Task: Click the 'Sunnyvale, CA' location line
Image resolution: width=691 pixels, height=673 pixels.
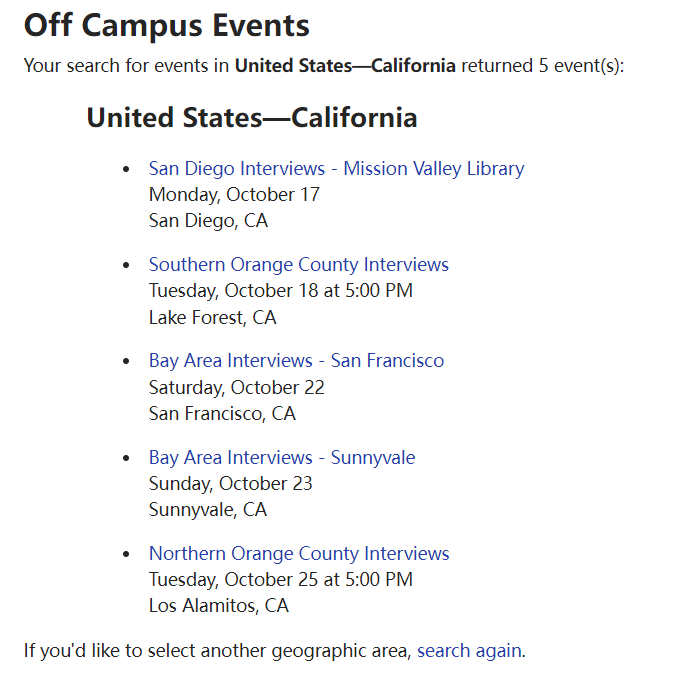Action: click(208, 509)
